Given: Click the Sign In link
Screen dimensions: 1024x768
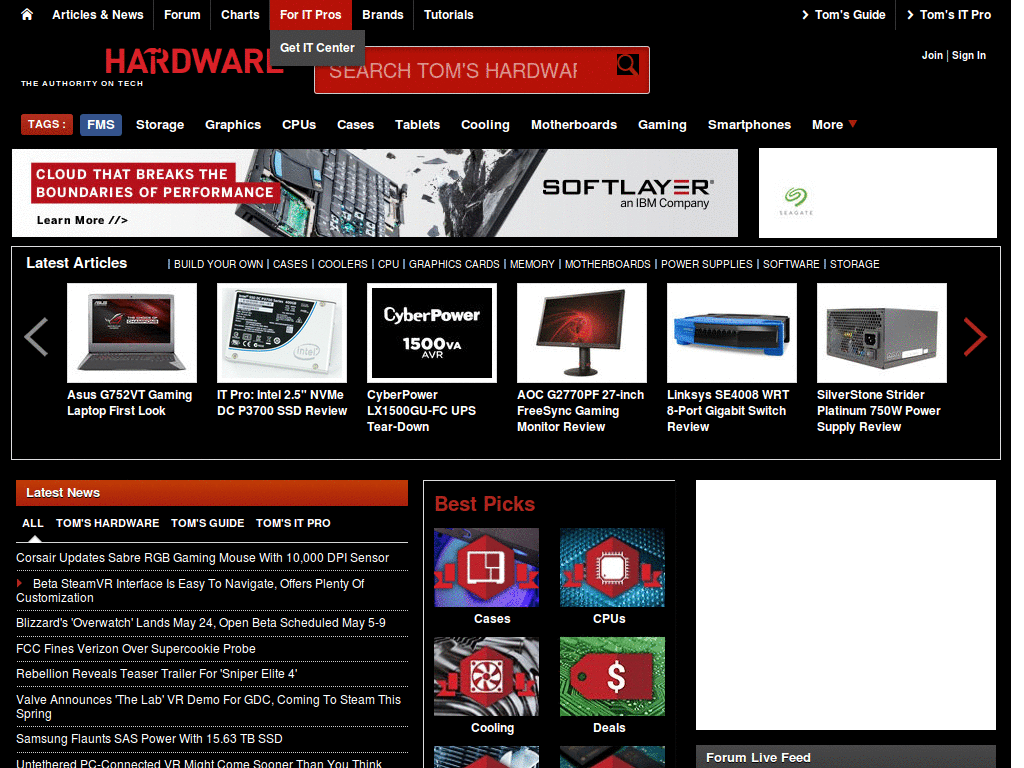Looking at the screenshot, I should tap(968, 56).
